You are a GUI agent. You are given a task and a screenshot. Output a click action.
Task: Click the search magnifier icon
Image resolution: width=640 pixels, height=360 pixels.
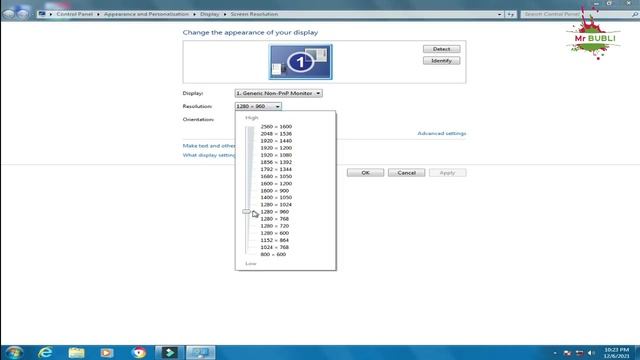[x=635, y=14]
